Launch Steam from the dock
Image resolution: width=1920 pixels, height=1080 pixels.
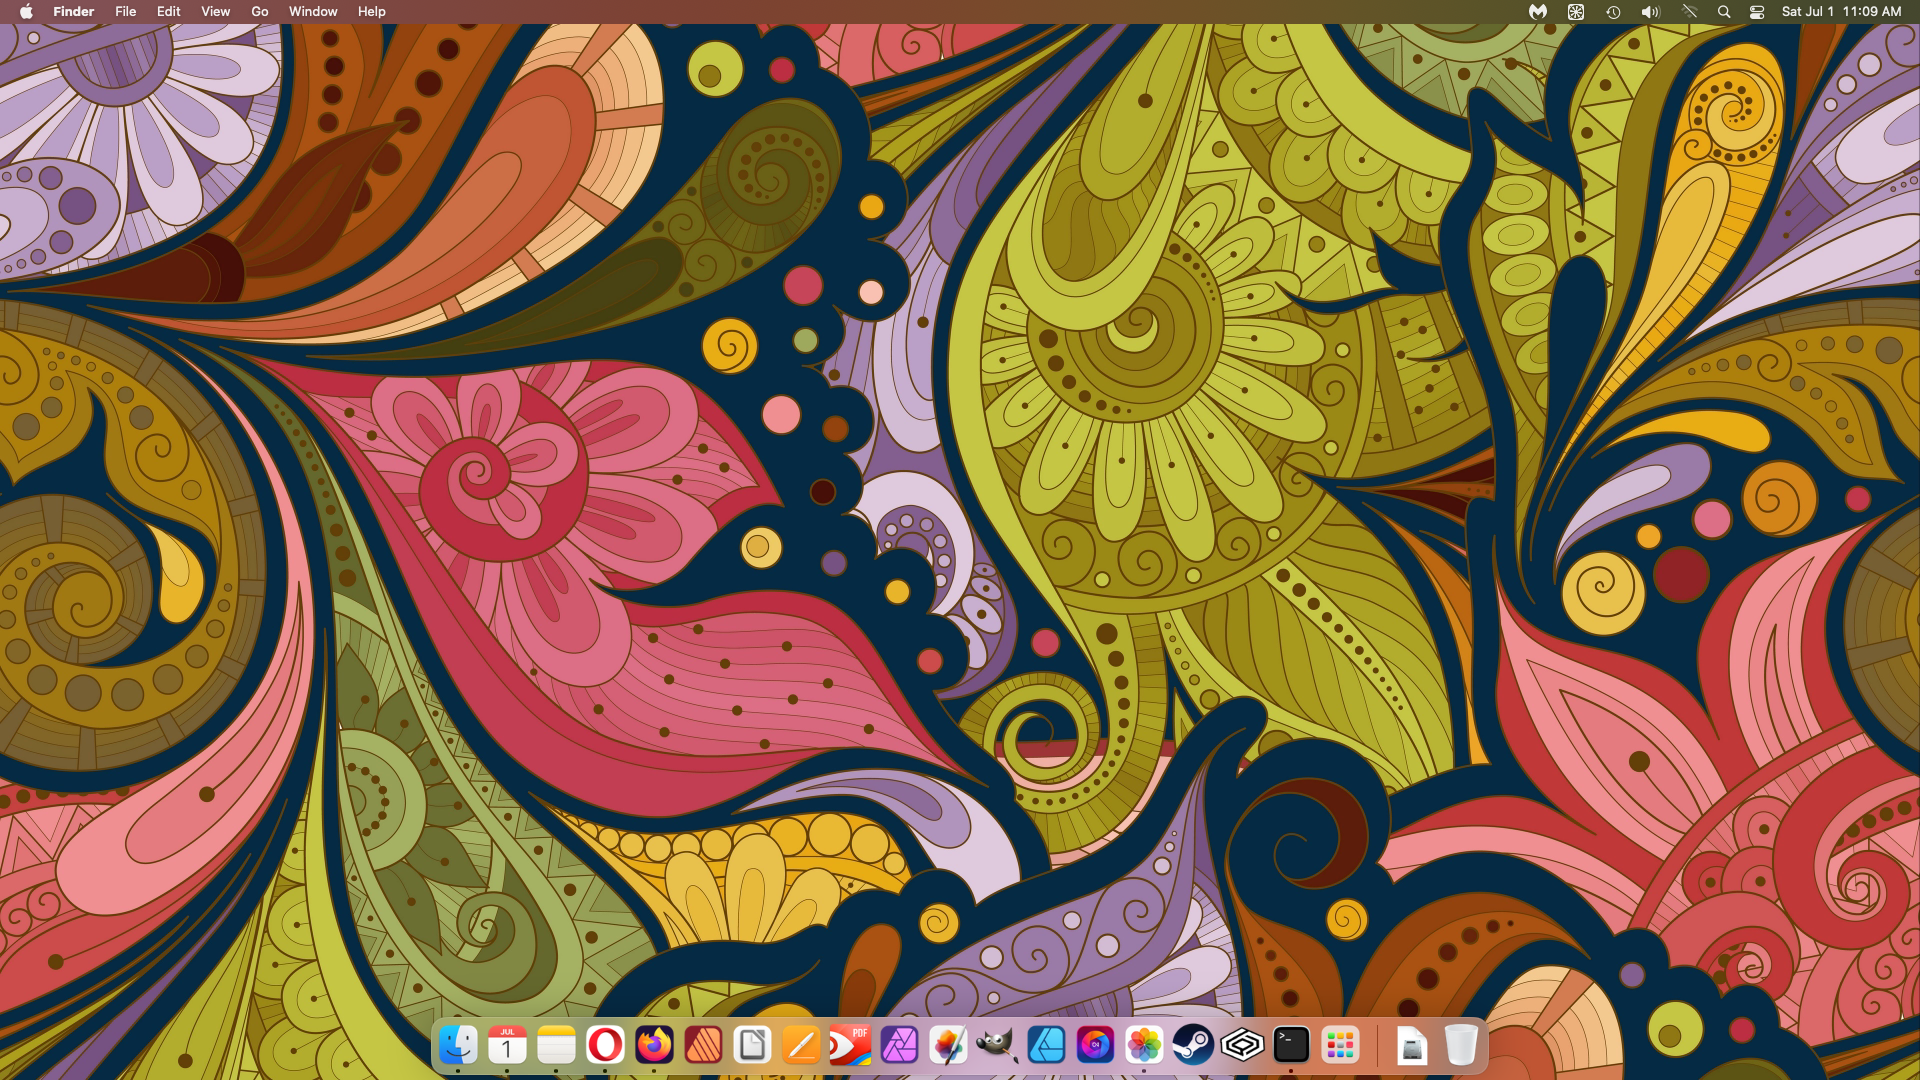[x=1193, y=1046]
